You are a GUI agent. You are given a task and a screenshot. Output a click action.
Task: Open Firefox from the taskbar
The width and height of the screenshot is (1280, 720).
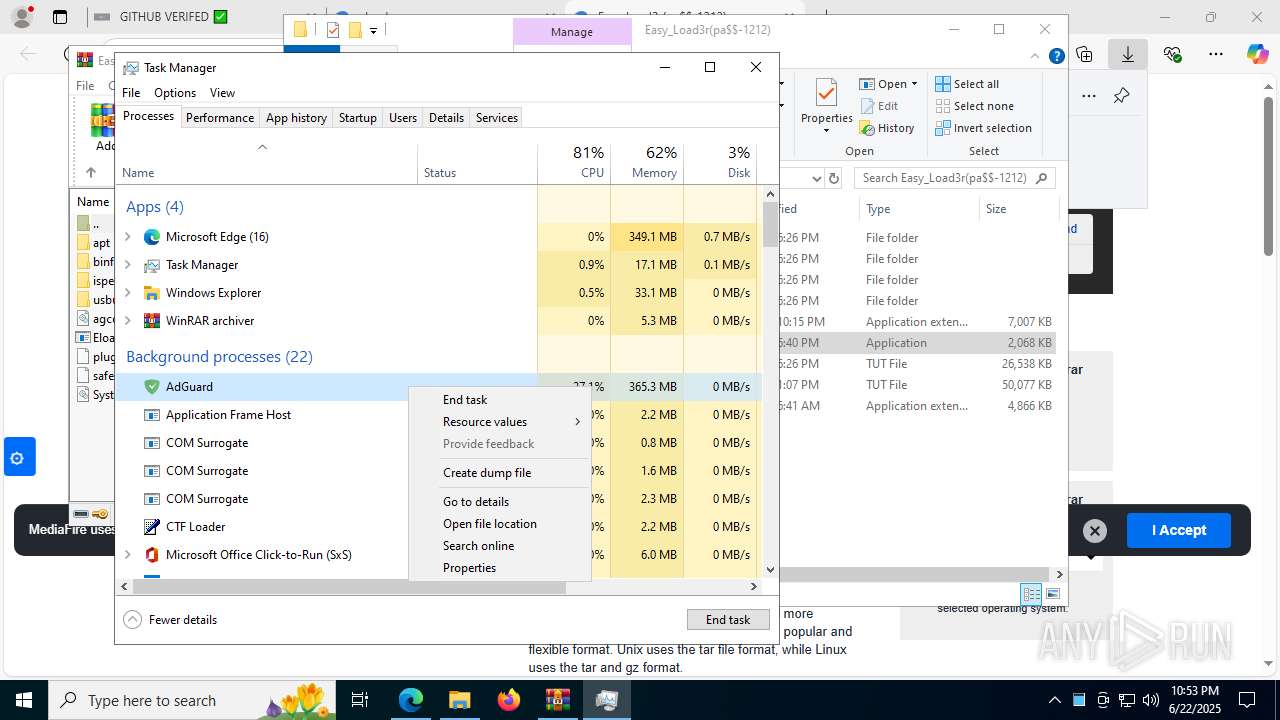click(x=509, y=700)
